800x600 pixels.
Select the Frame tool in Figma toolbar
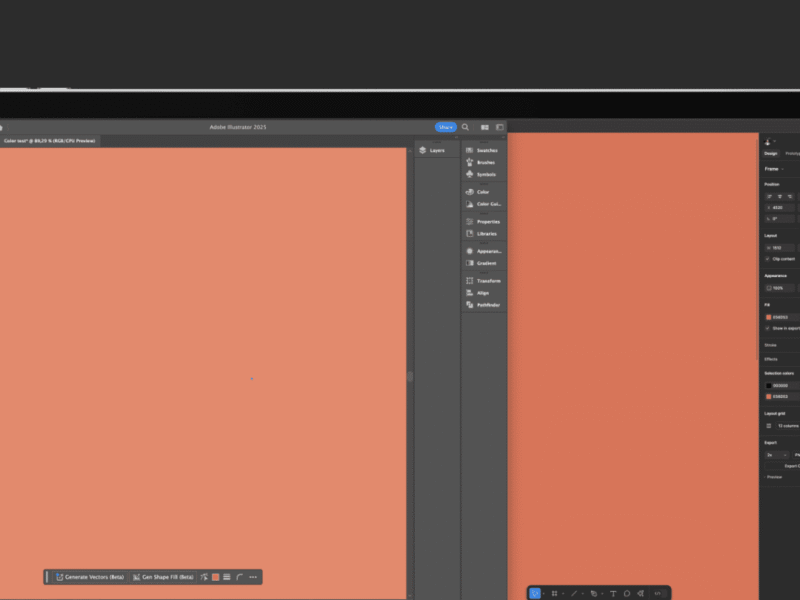click(555, 593)
